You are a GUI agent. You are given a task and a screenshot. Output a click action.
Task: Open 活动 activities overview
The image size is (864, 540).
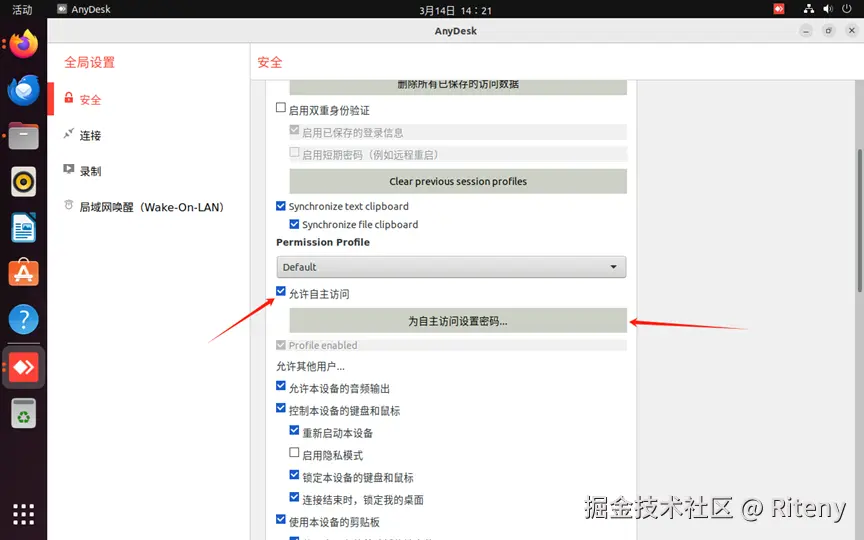(x=22, y=9)
